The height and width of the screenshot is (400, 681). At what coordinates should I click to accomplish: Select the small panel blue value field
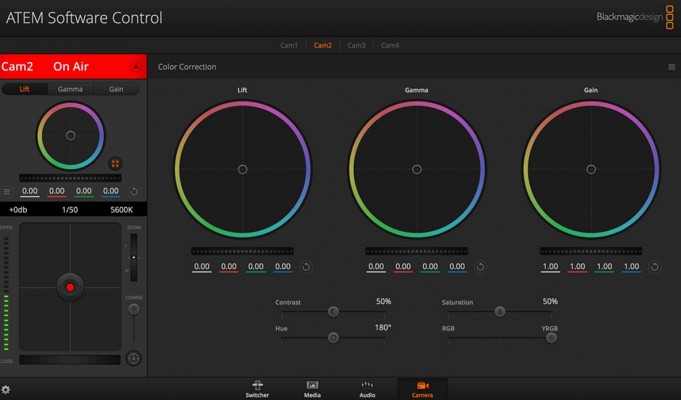(x=110, y=192)
